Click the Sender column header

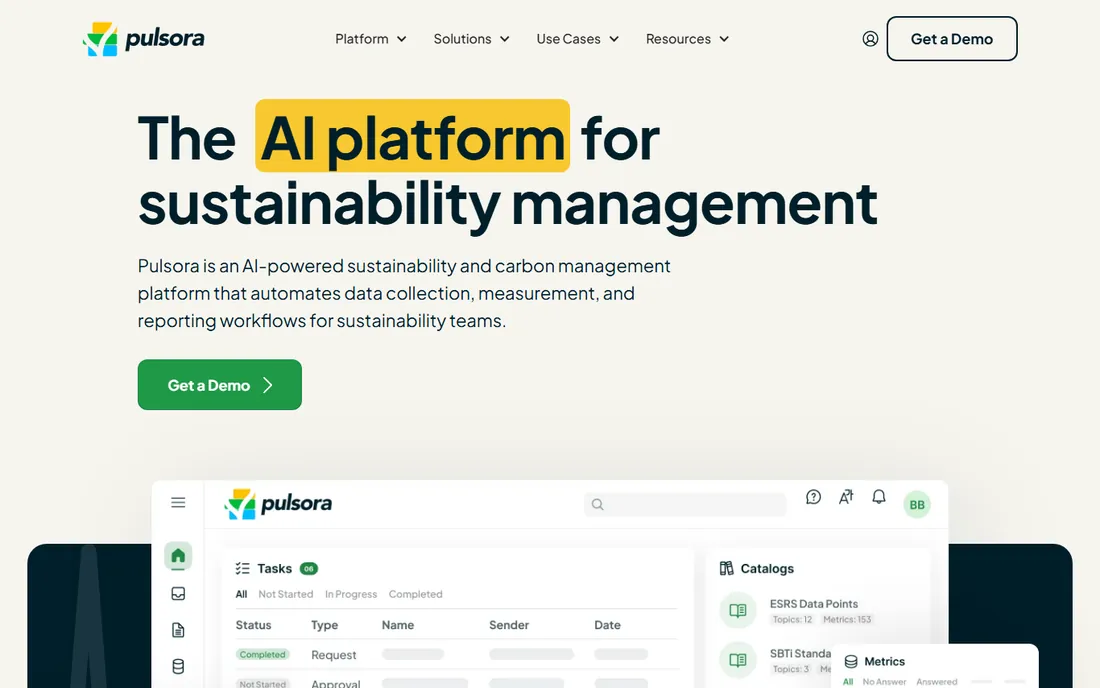click(x=509, y=625)
